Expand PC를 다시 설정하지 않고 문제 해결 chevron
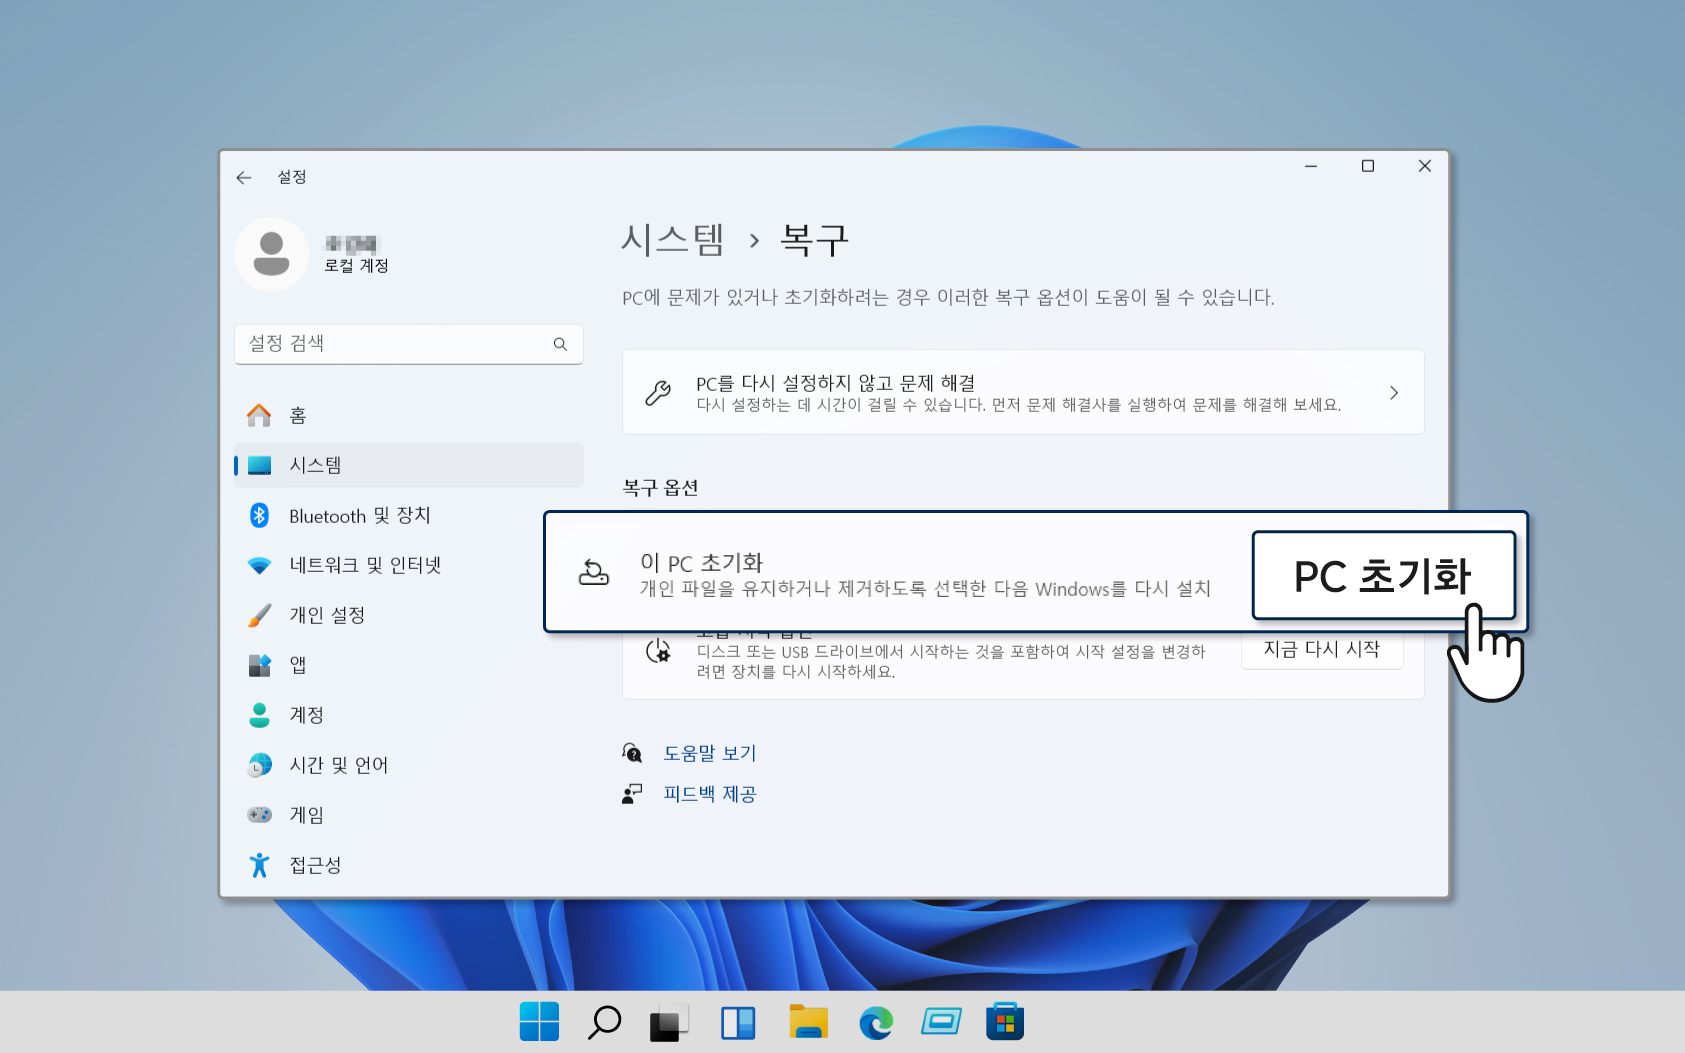This screenshot has width=1685, height=1053. [x=1393, y=393]
